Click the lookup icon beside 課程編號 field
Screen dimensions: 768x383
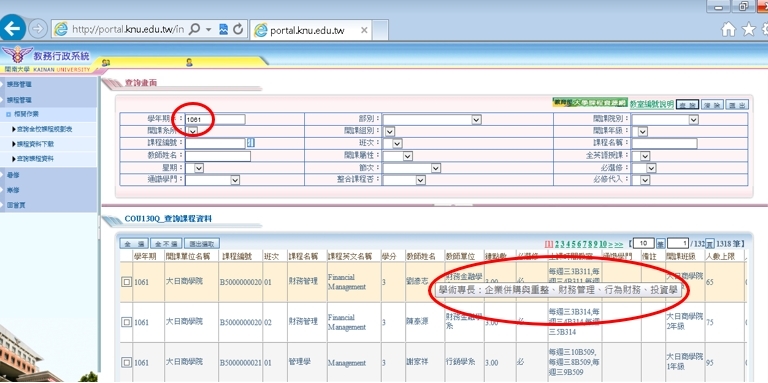251,143
